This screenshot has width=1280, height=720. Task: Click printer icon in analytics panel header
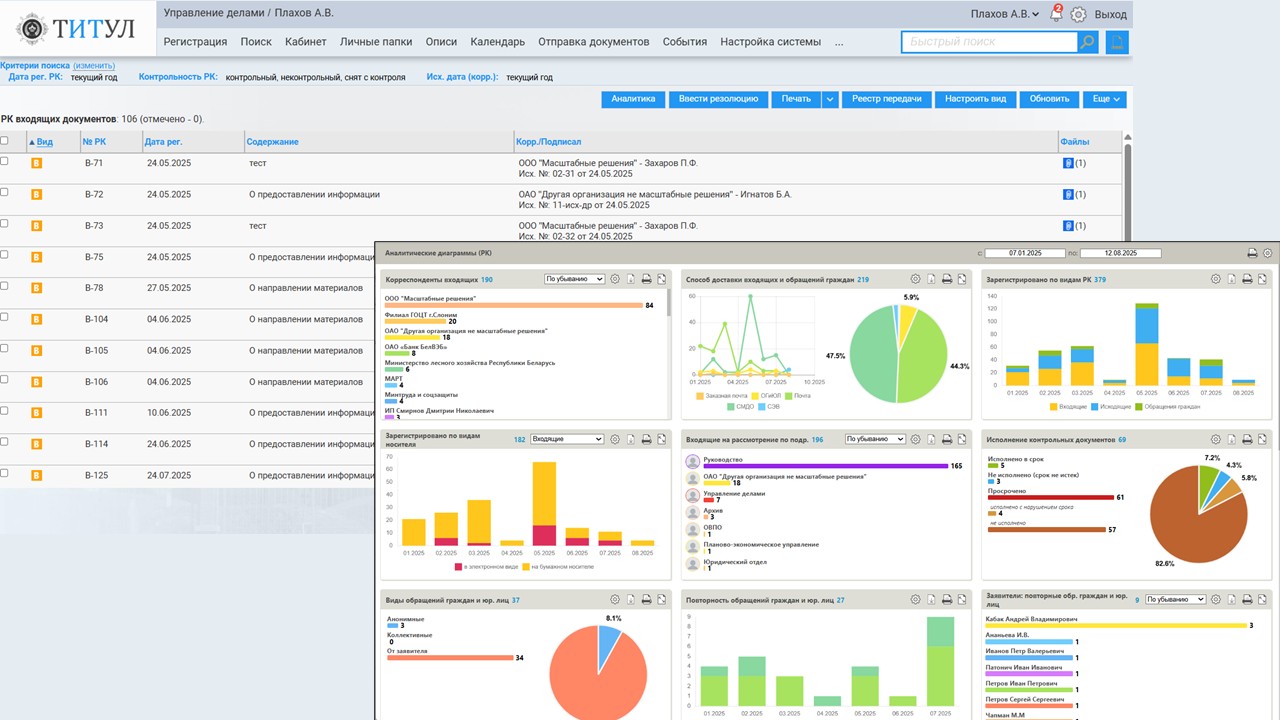1252,254
